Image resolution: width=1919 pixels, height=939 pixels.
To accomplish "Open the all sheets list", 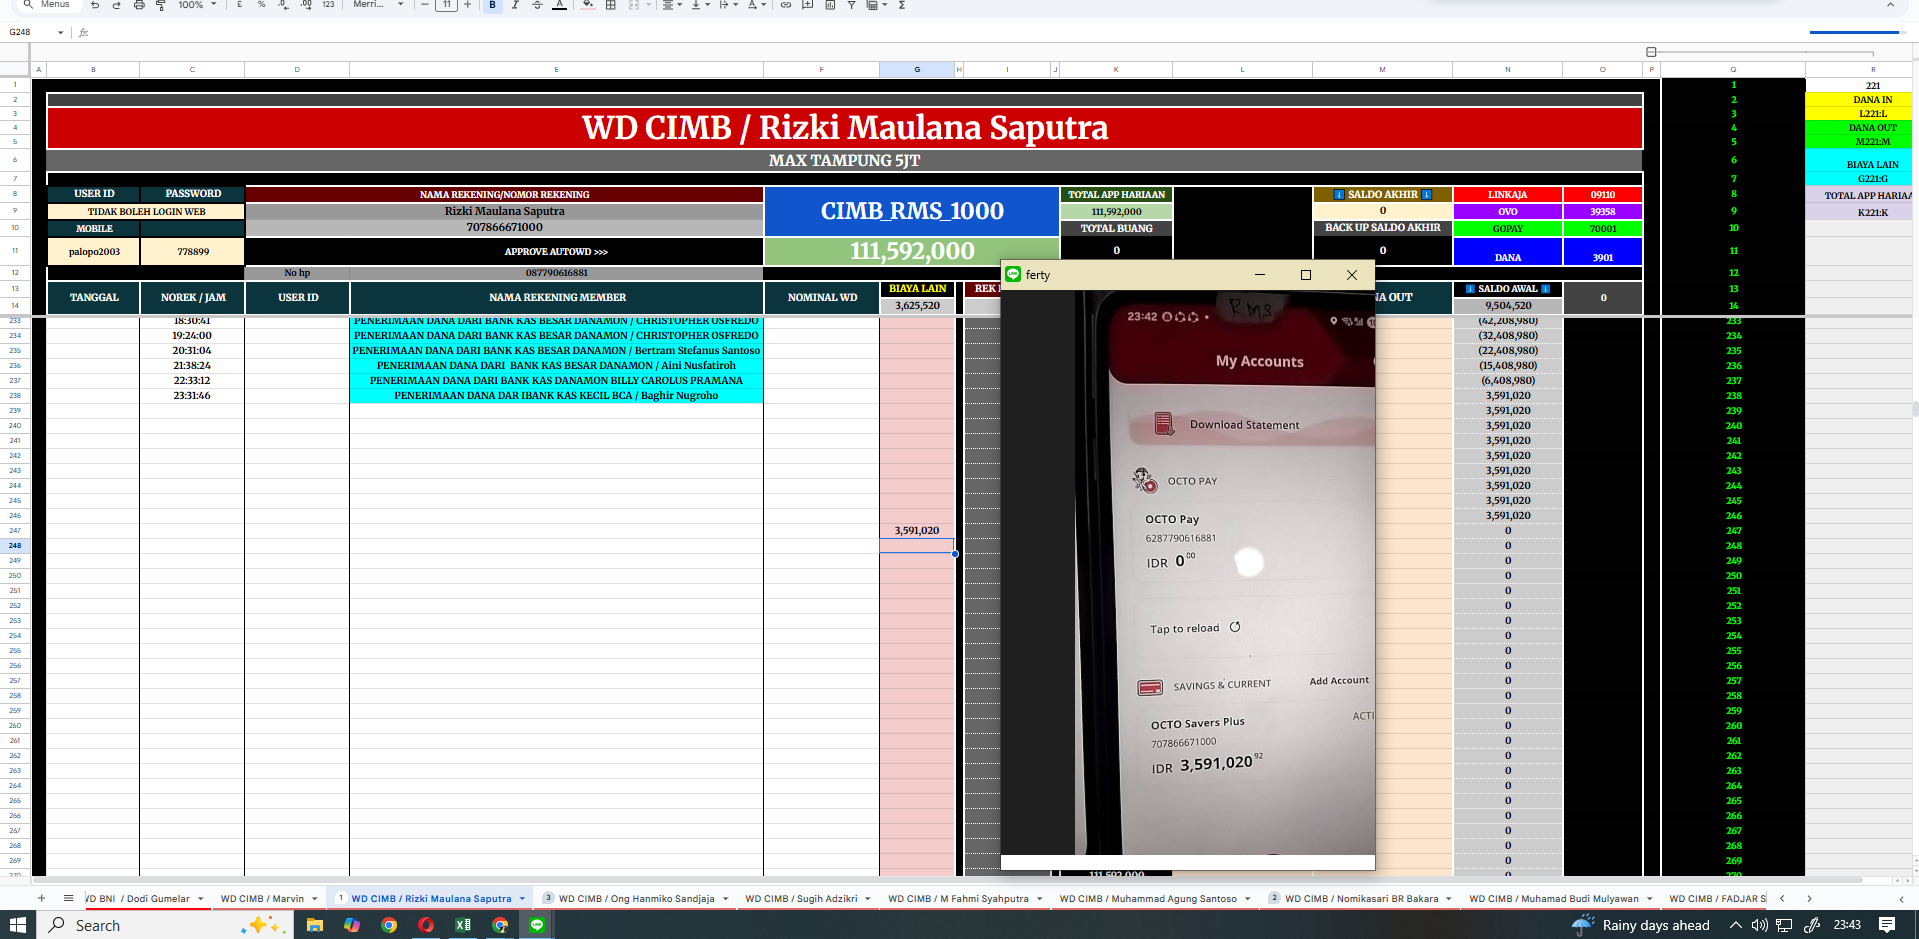I will pos(68,898).
